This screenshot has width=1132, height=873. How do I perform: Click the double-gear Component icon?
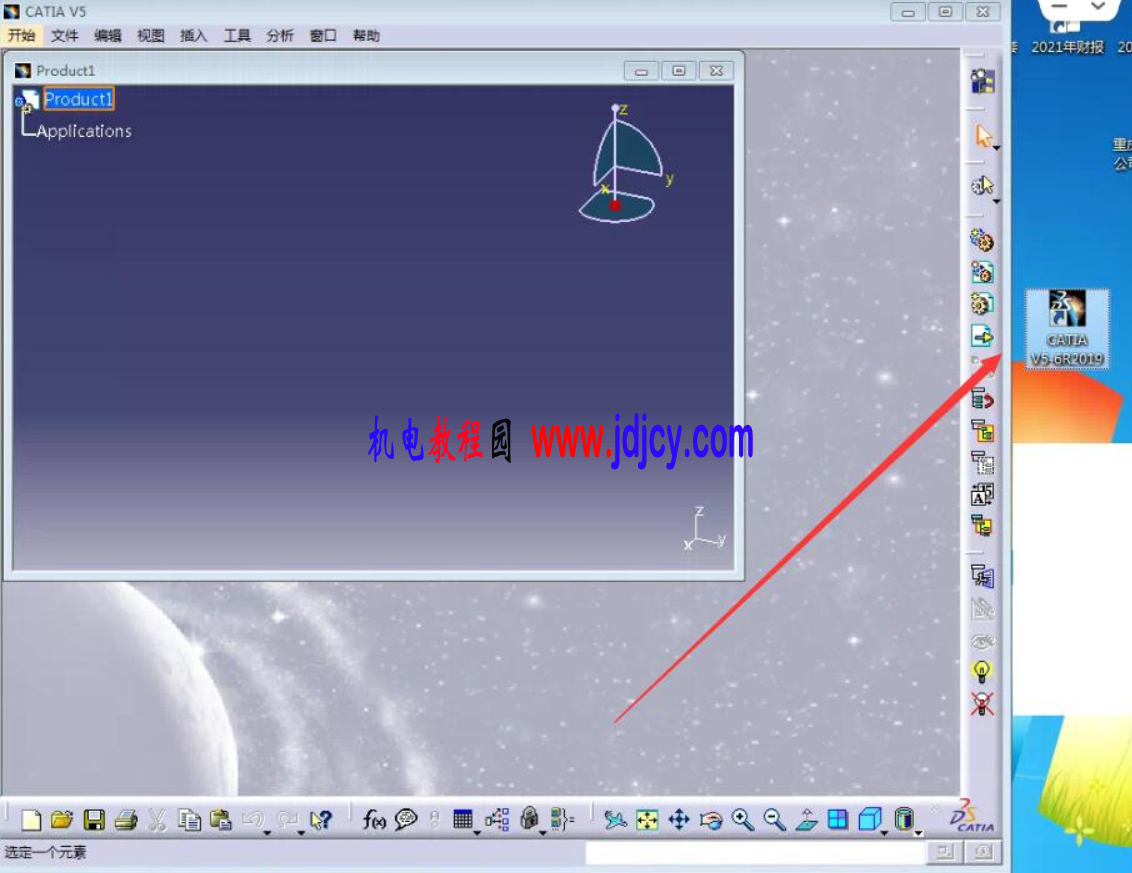coord(982,240)
